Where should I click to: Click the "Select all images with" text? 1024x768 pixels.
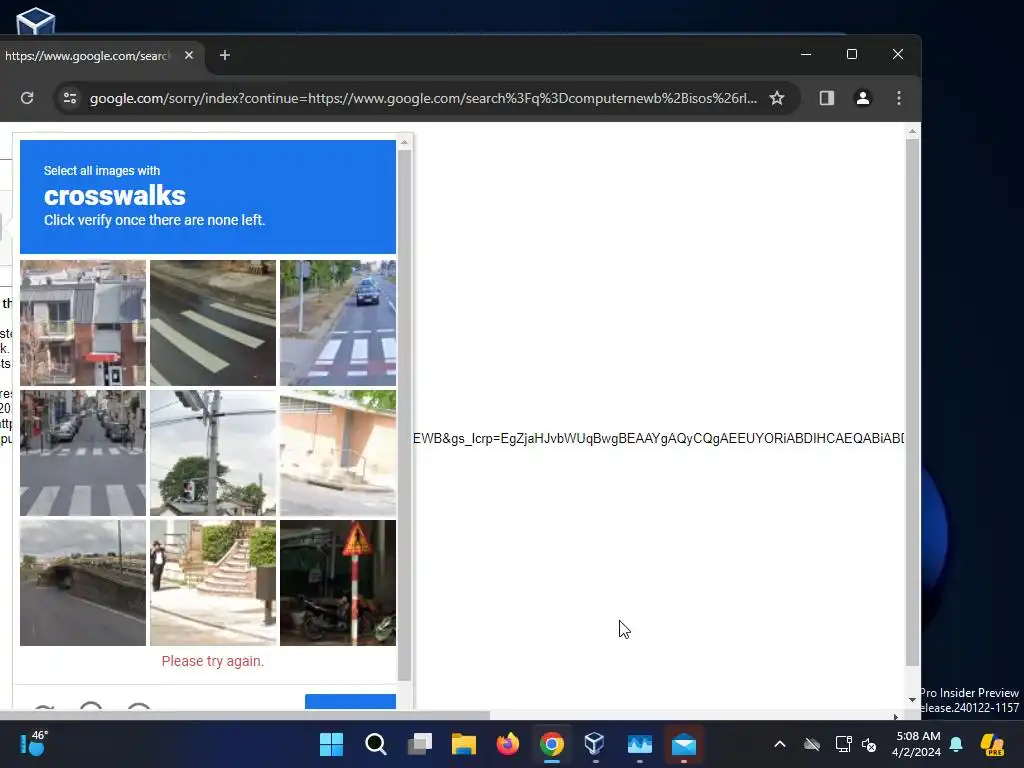pyautogui.click(x=102, y=170)
